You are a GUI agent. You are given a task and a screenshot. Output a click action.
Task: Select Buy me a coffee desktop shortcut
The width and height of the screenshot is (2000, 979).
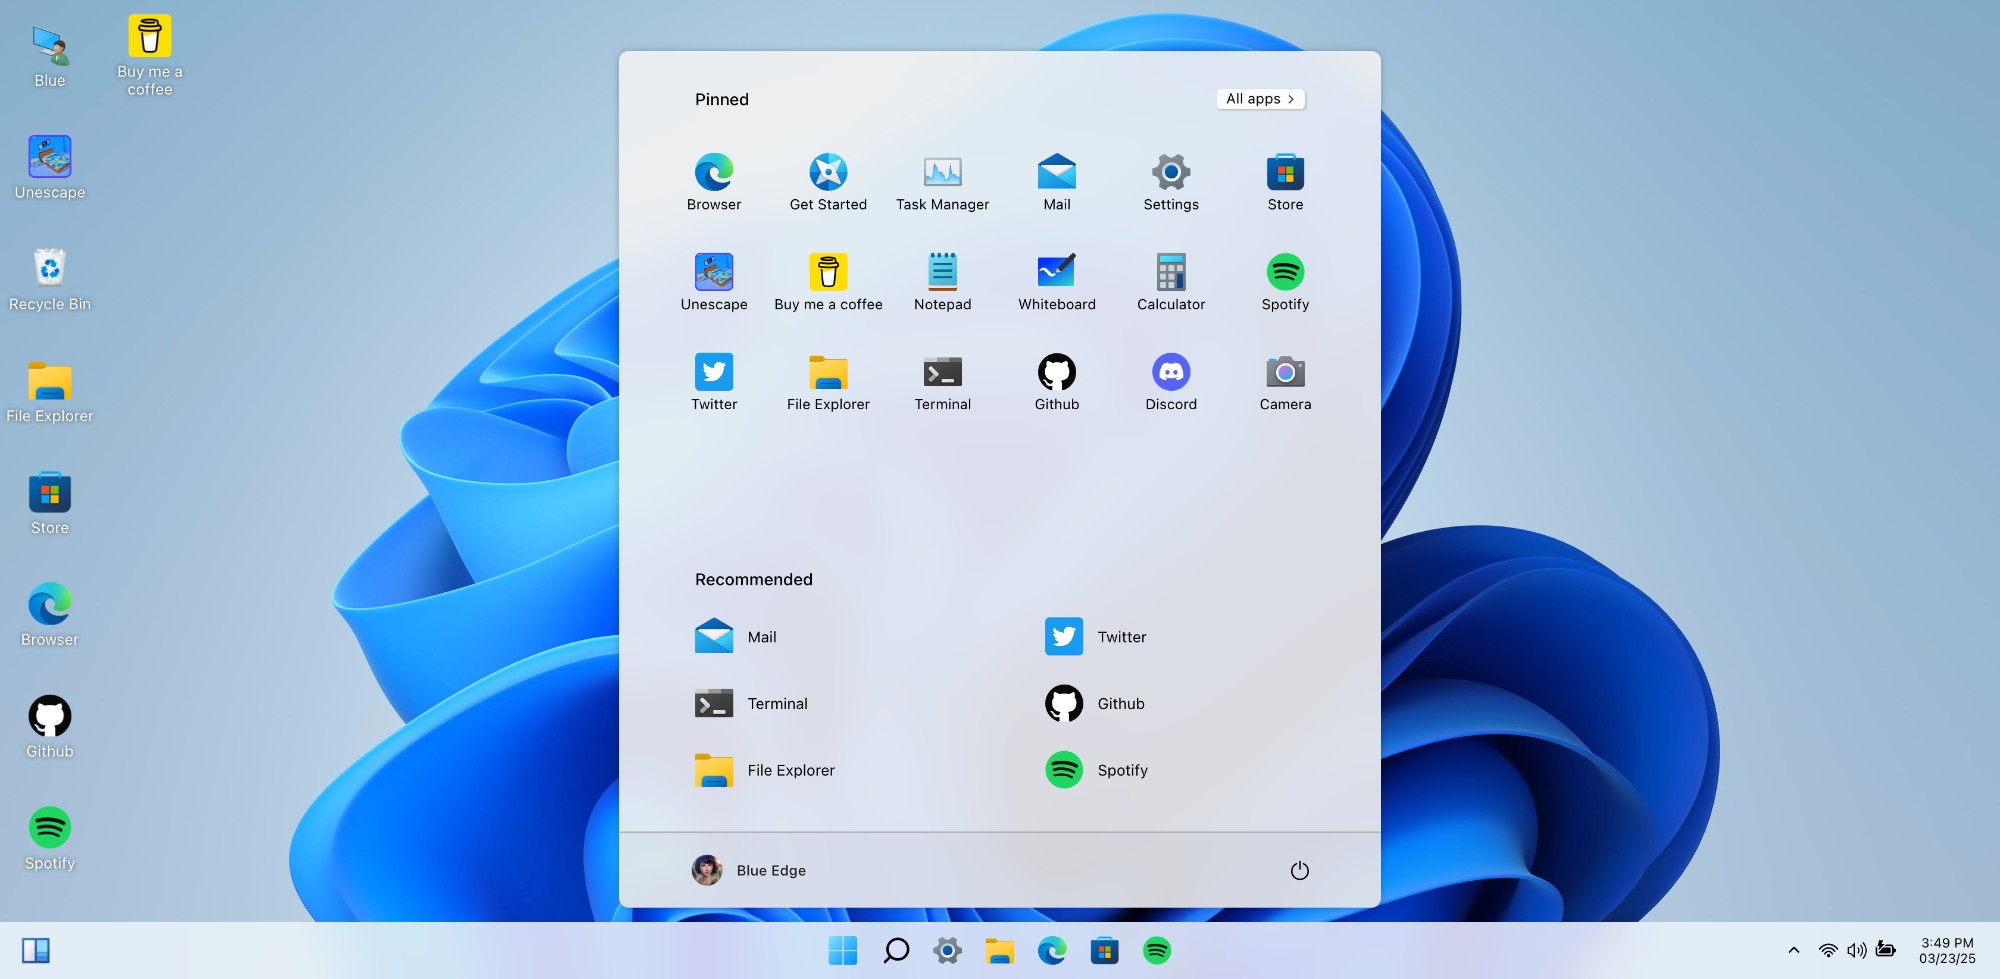click(150, 55)
